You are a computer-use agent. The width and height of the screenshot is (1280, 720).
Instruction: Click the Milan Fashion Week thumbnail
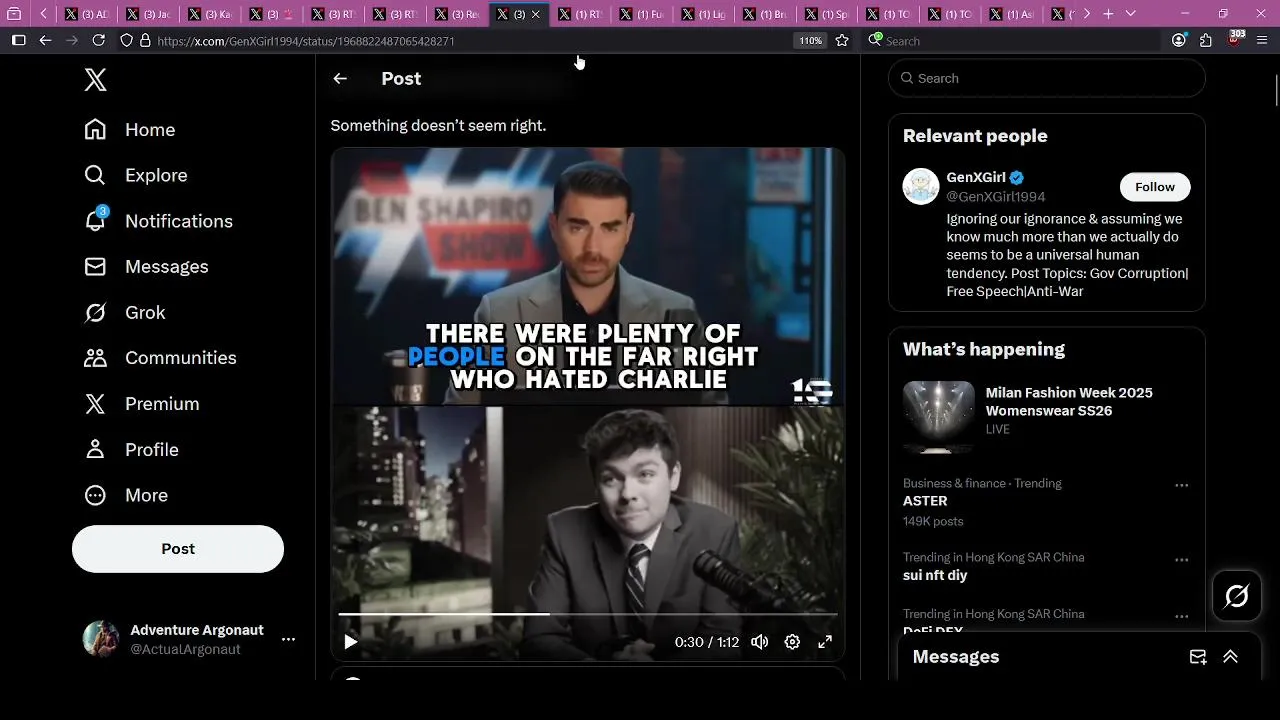[x=939, y=415]
